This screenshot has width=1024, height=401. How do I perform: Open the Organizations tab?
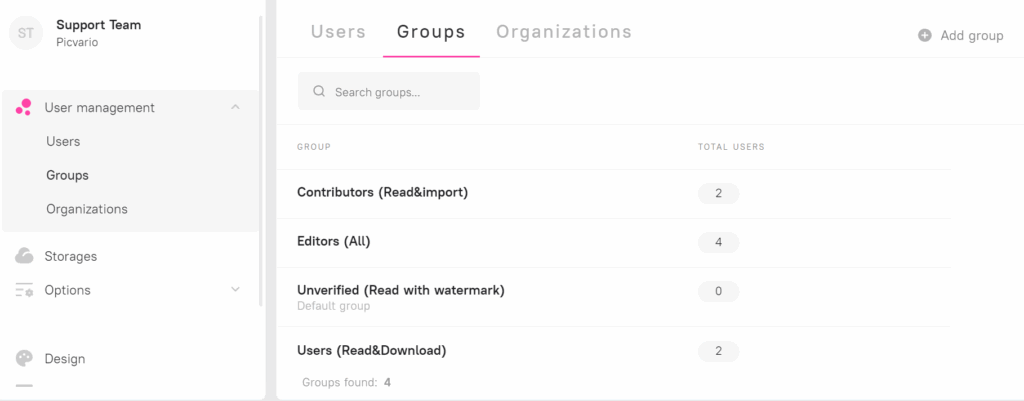564,32
